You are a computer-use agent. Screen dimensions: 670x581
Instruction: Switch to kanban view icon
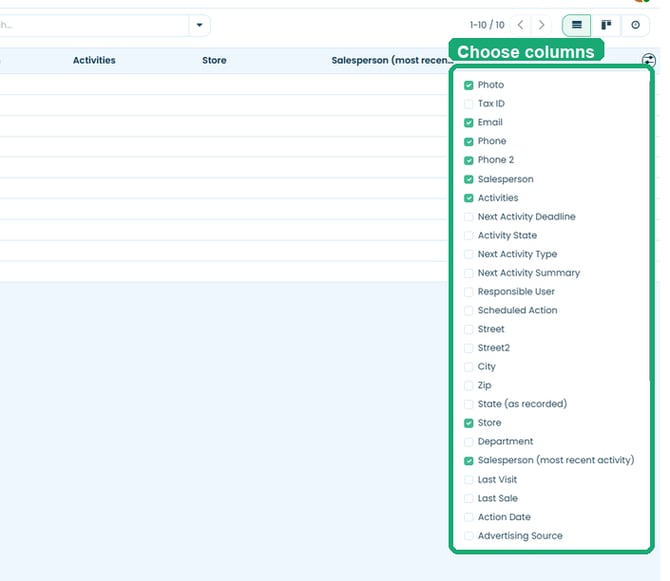coord(606,25)
